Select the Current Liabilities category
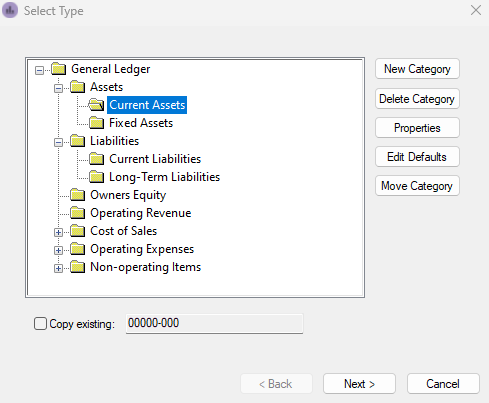This screenshot has width=489, height=403. (155, 159)
